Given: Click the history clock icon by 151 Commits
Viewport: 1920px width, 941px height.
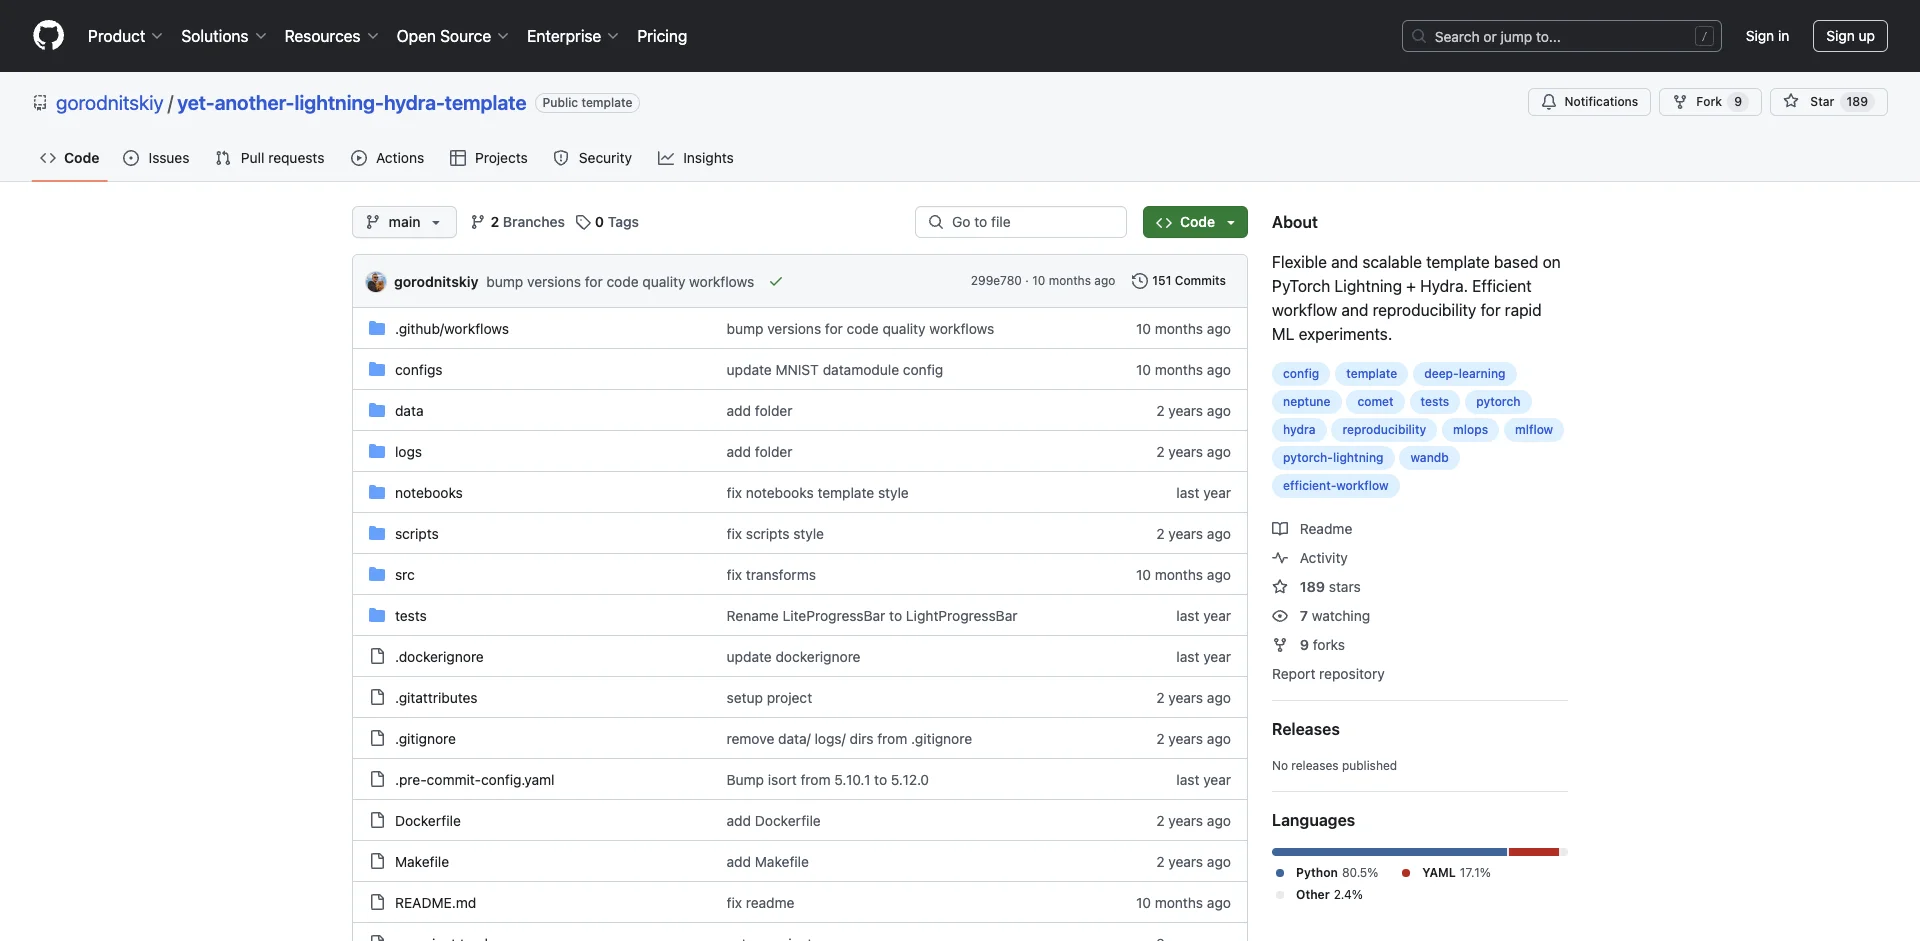Looking at the screenshot, I should [x=1139, y=281].
